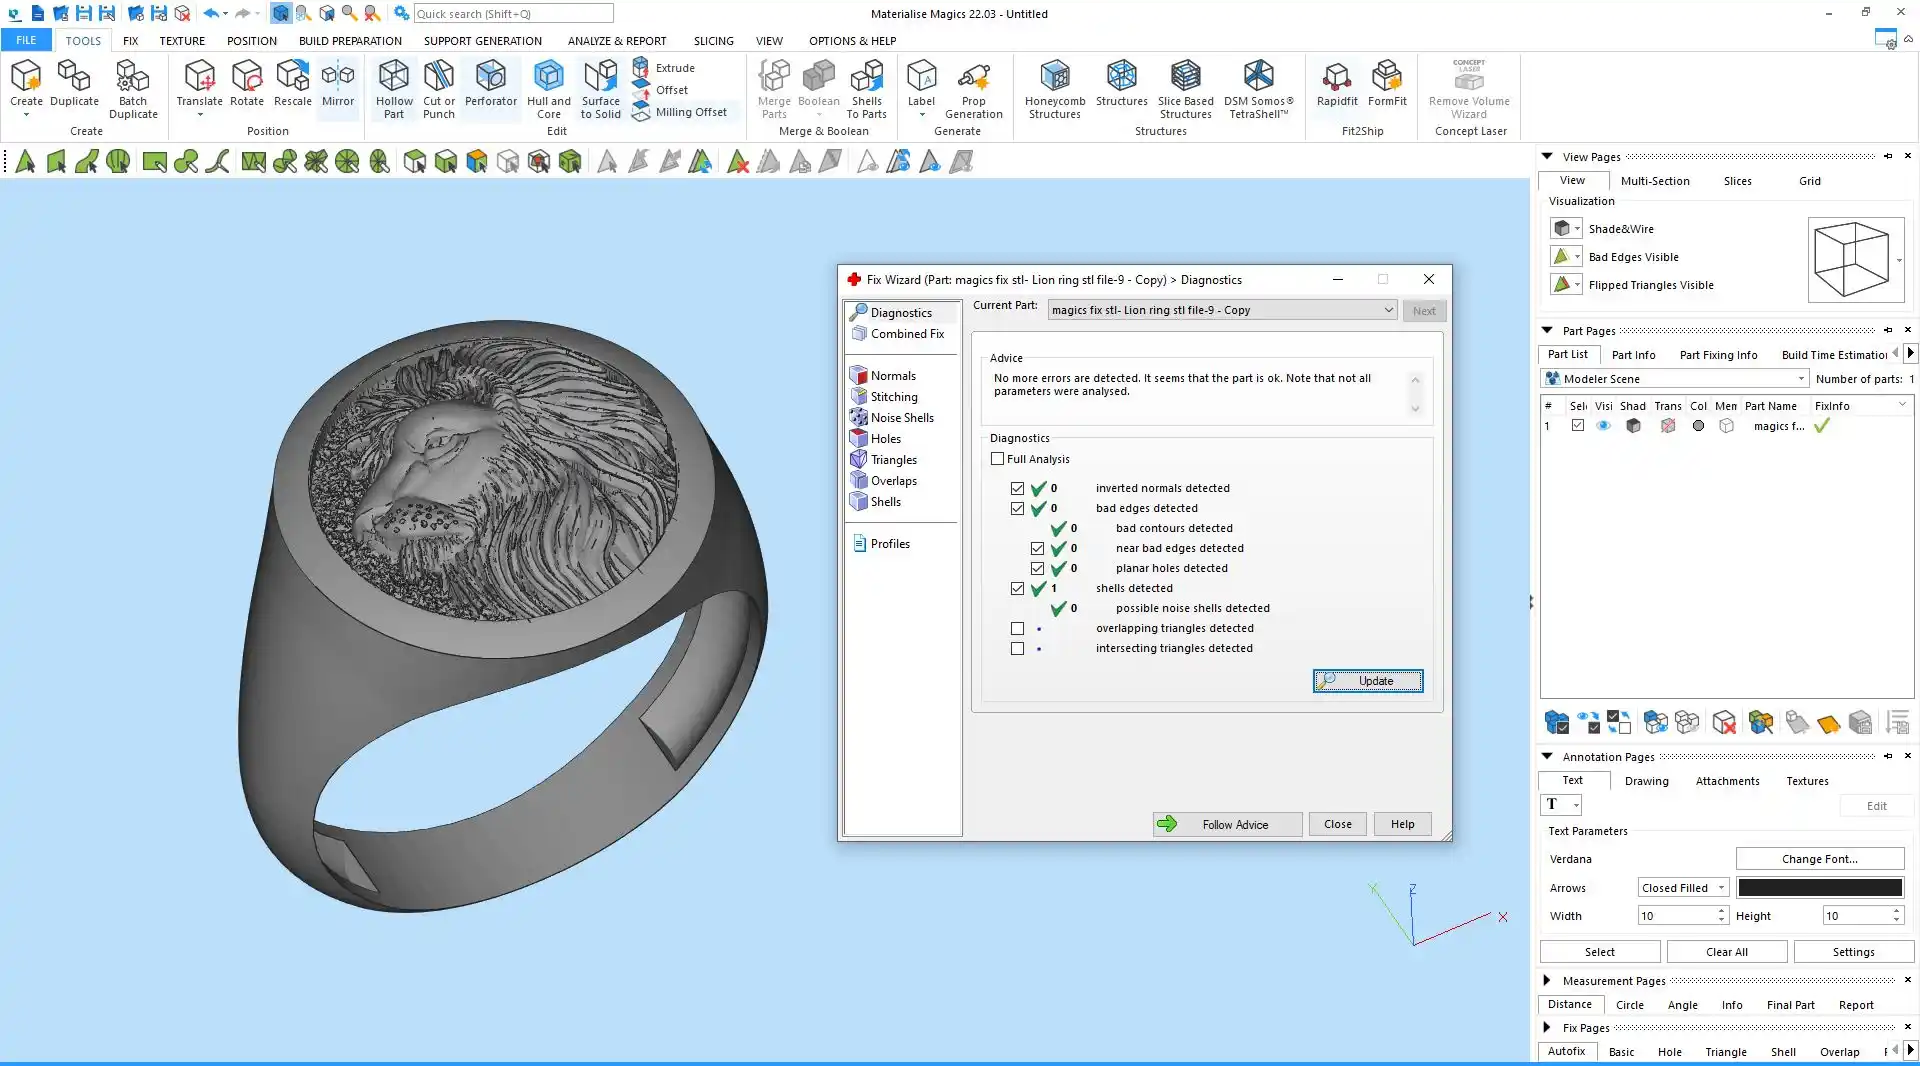Click the black annotation color swatch

pyautogui.click(x=1819, y=888)
